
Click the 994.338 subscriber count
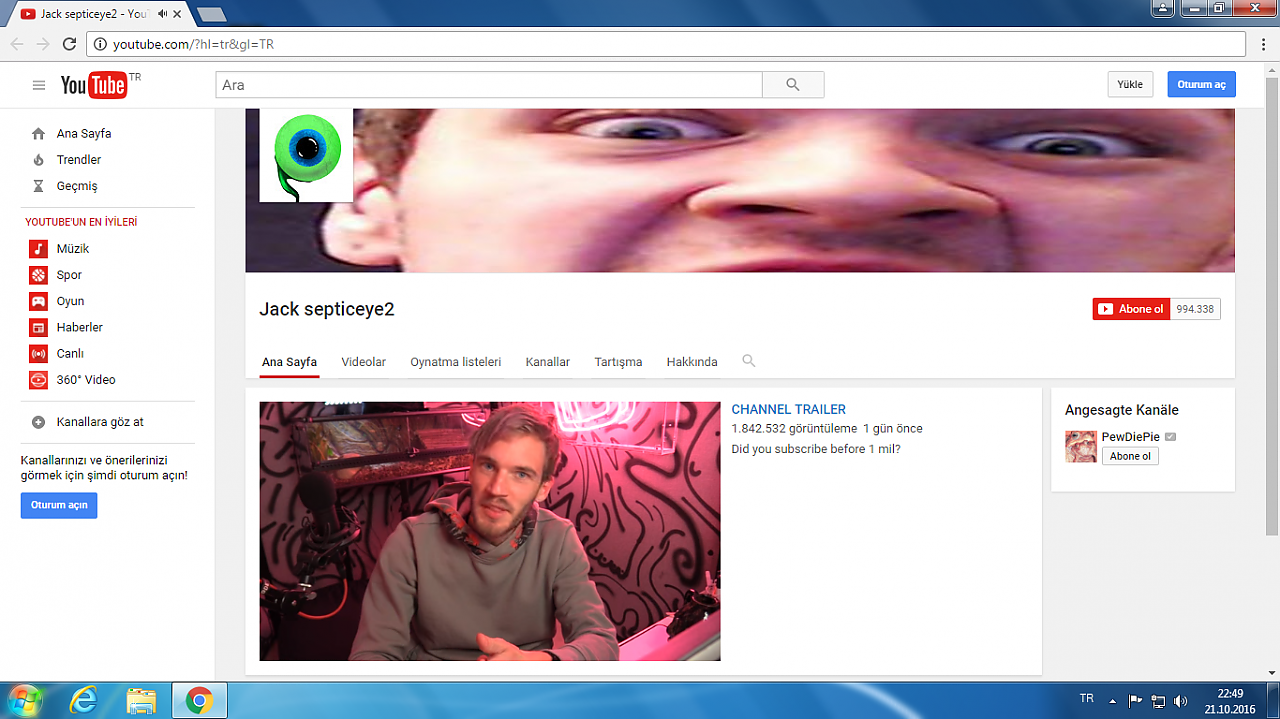(1195, 309)
